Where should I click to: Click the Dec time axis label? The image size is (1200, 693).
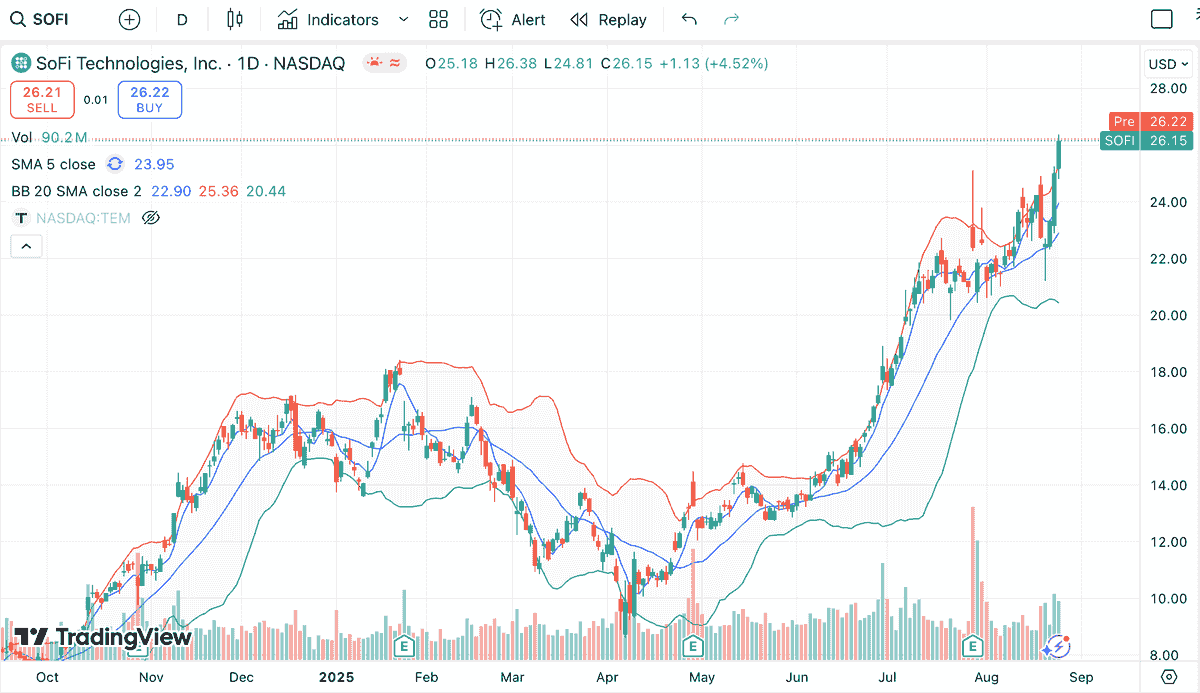[x=241, y=677]
